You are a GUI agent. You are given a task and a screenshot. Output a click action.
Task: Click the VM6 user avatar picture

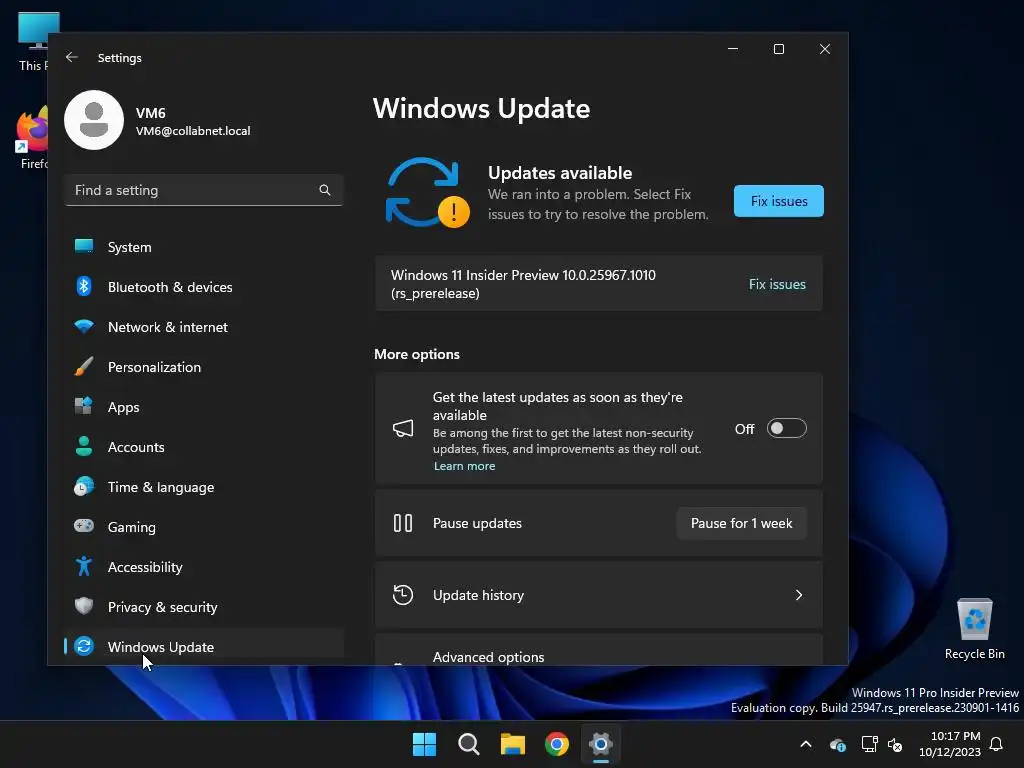tap(94, 120)
